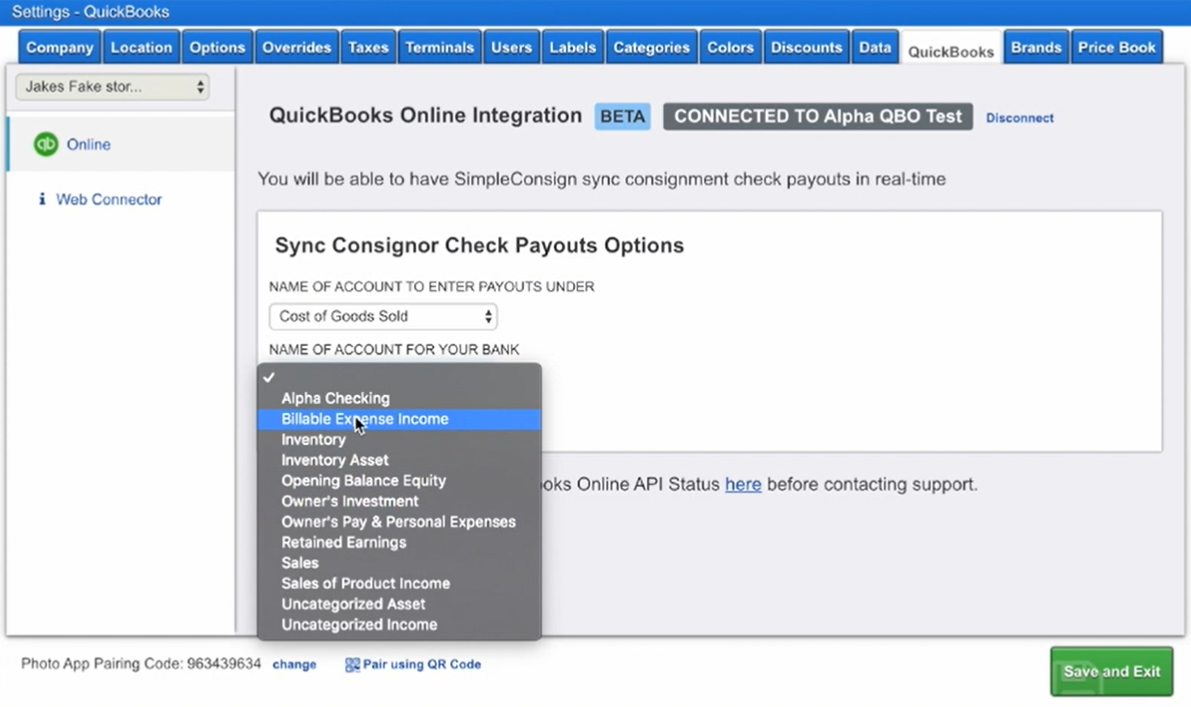Image resolution: width=1191 pixels, height=707 pixels.
Task: Open the Options tab
Action: tap(217, 47)
